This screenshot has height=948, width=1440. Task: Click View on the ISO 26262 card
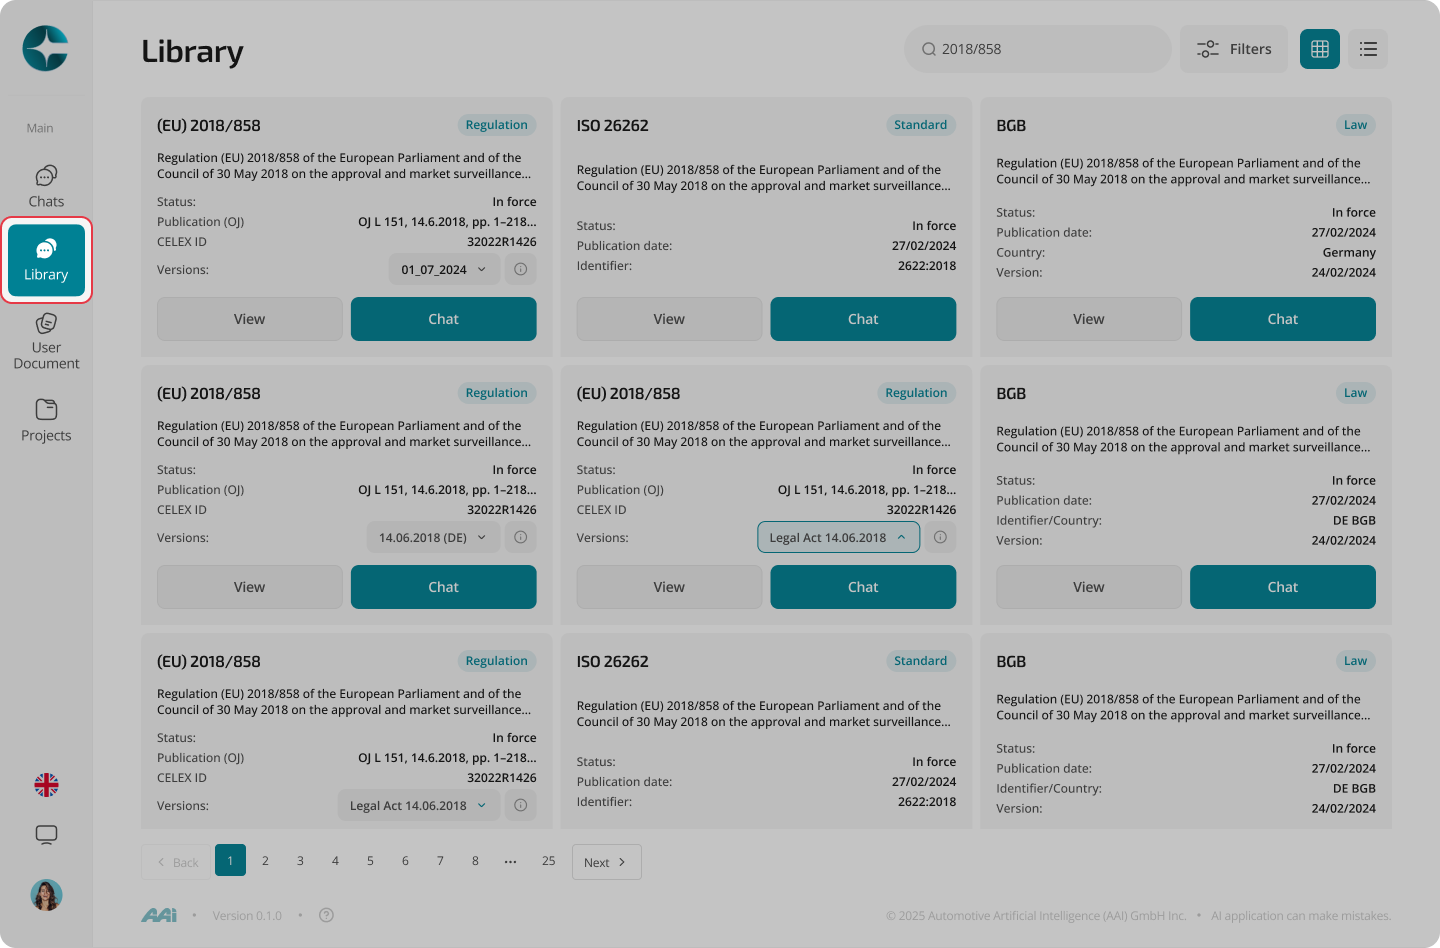(x=669, y=319)
